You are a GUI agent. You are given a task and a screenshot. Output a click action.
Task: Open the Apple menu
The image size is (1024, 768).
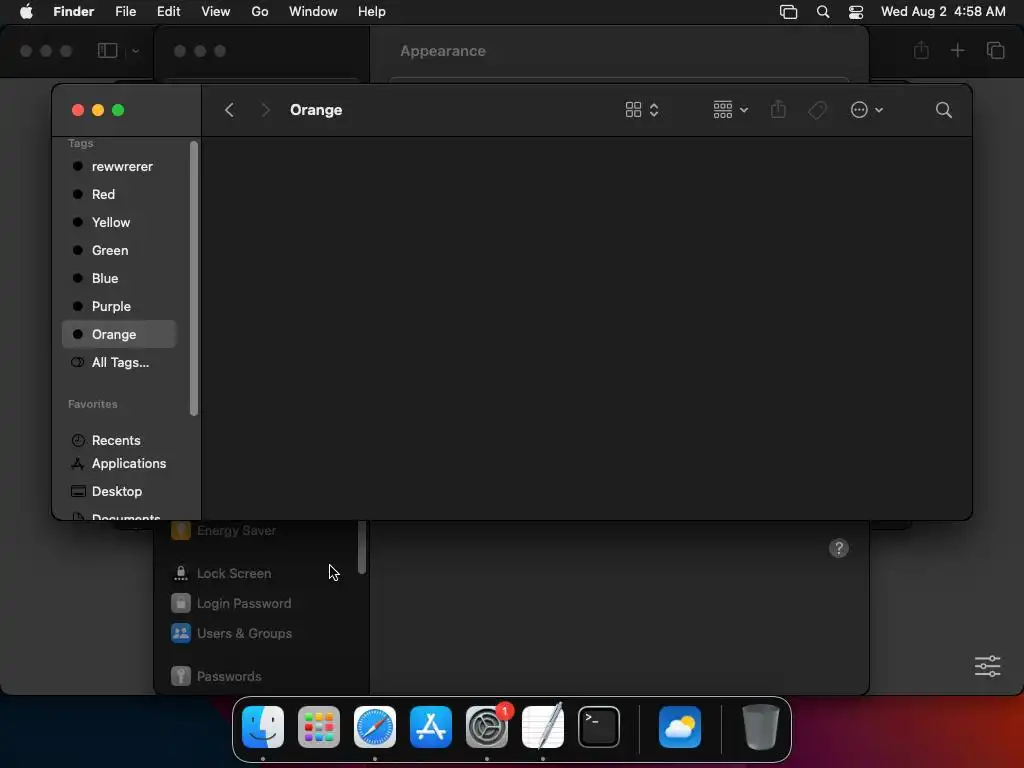coord(26,12)
